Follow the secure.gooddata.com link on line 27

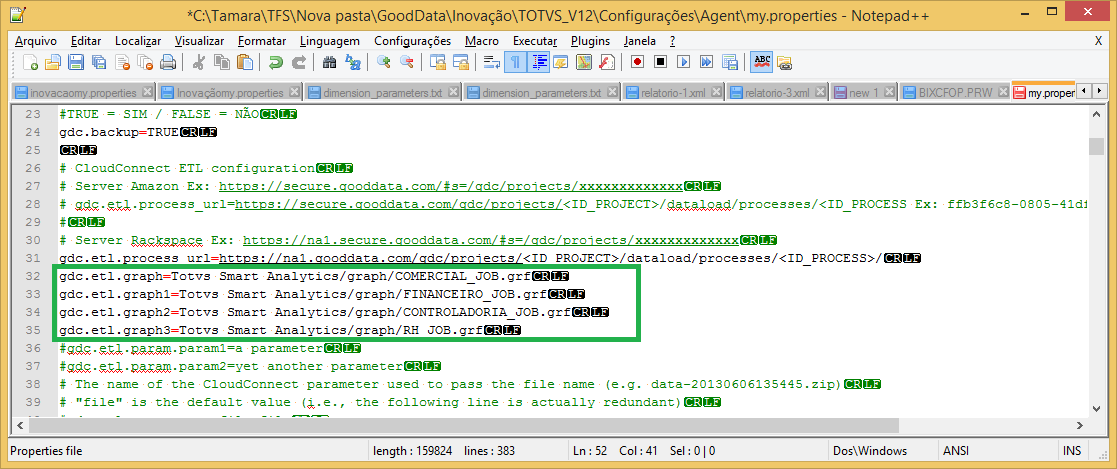coord(452,187)
